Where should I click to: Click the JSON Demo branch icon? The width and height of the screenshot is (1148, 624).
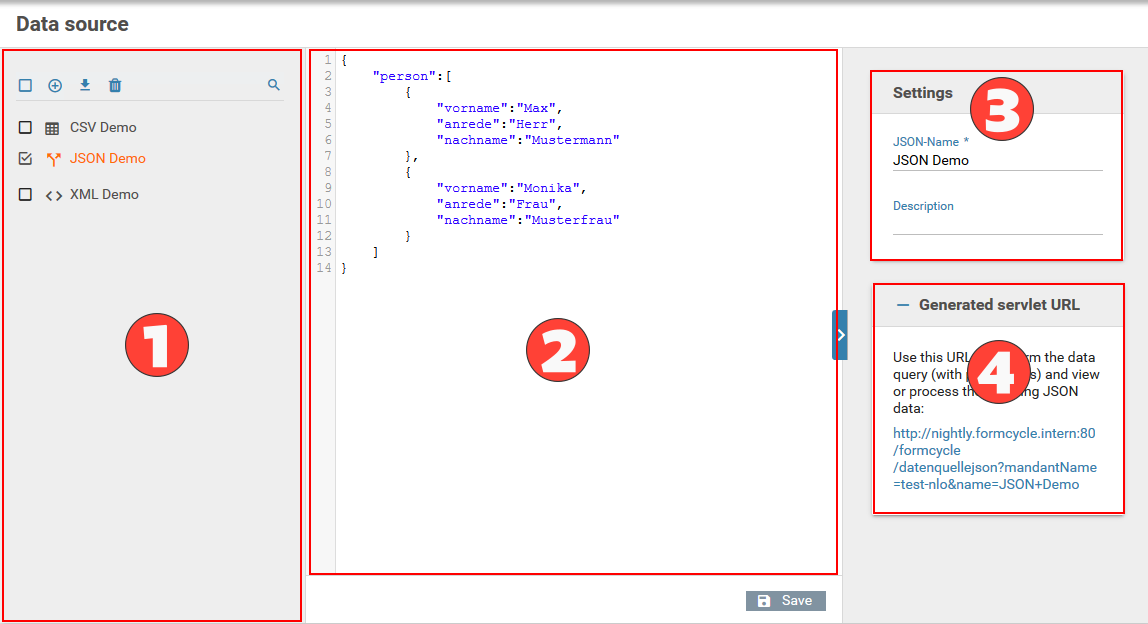(x=53, y=159)
